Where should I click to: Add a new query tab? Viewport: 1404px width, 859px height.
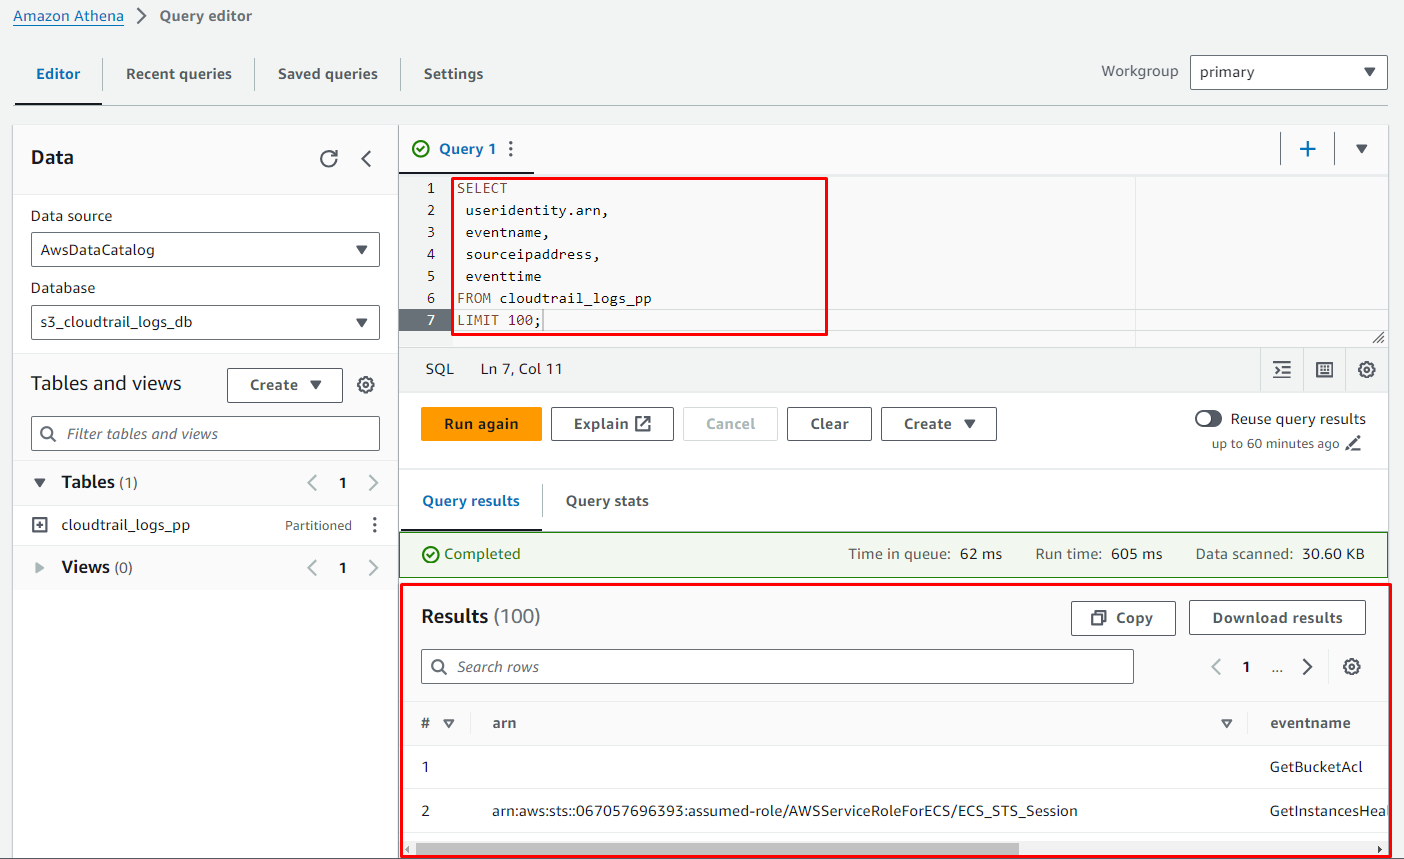coord(1307,149)
